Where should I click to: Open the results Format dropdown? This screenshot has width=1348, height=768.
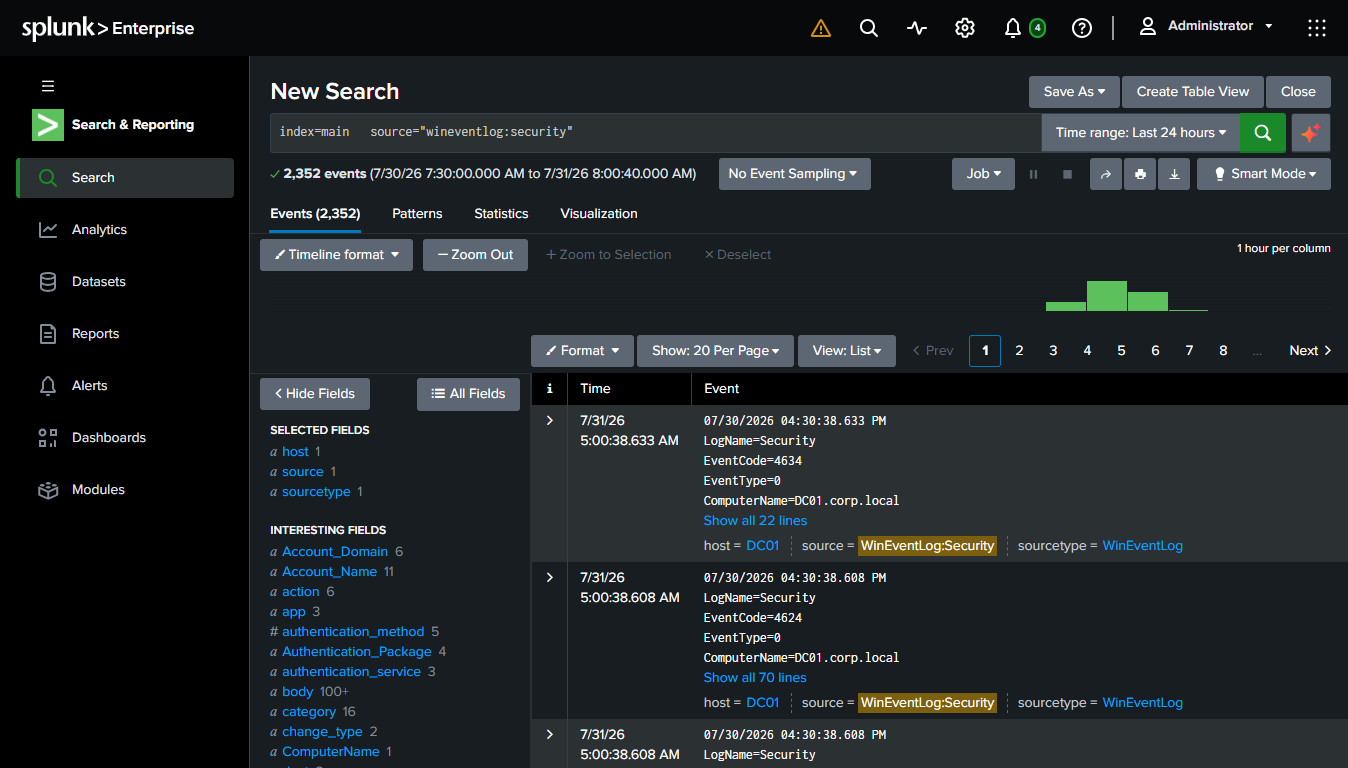point(582,351)
